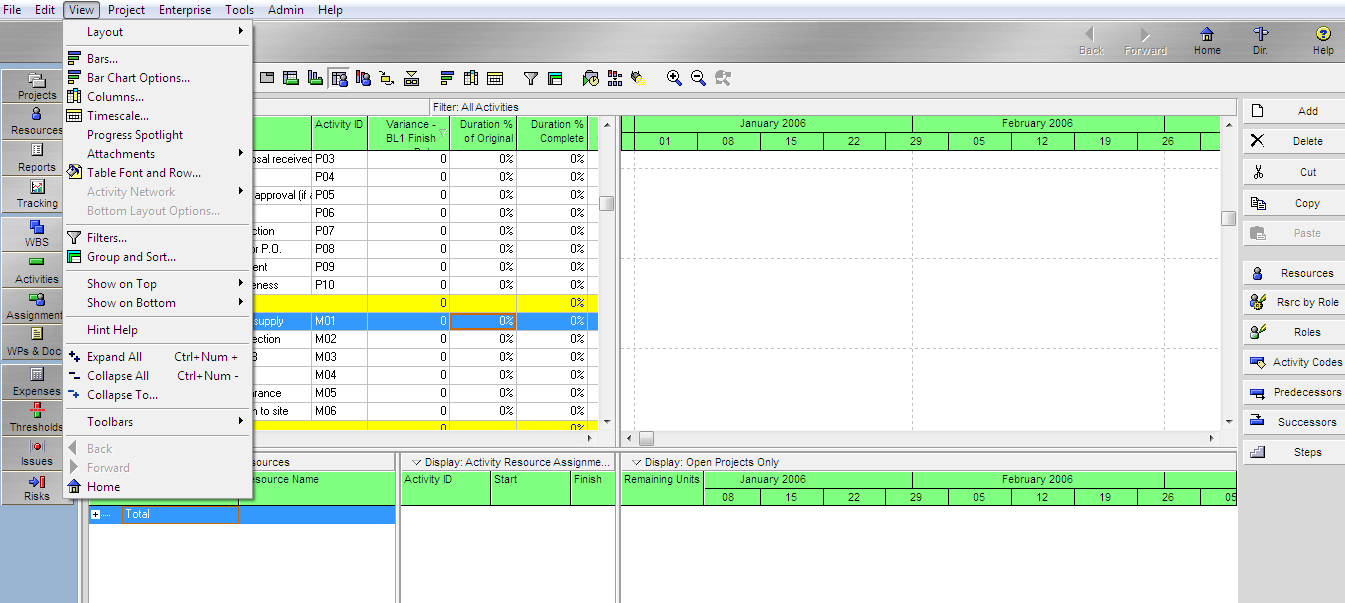Click the Zoom In magnifier icon
1345x603 pixels.
(674, 78)
